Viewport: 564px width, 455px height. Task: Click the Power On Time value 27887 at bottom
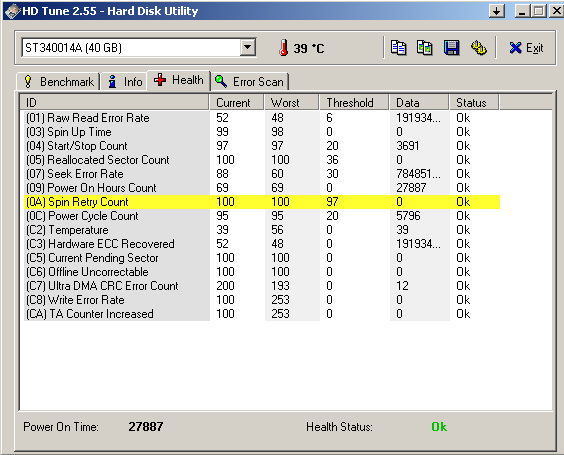pyautogui.click(x=146, y=427)
